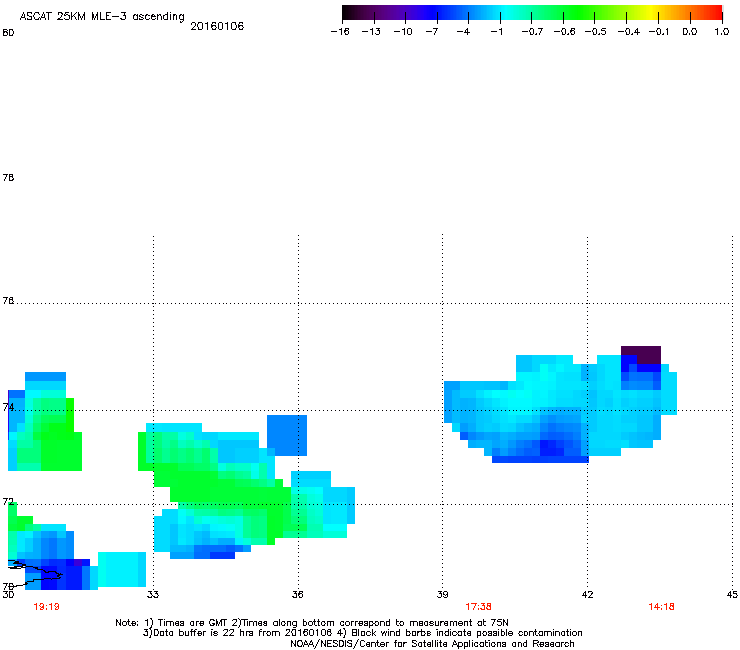Click the 1.0 colorbar label
740x650 pixels.
click(x=722, y=32)
